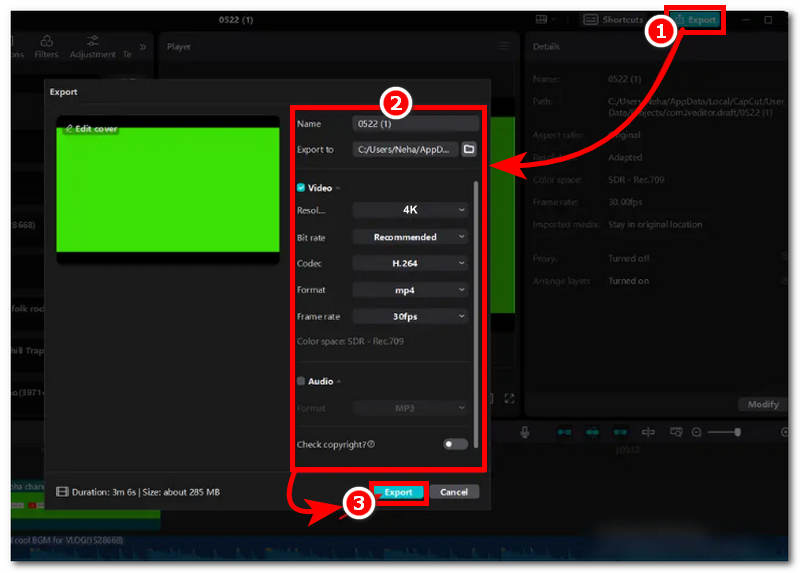Image resolution: width=800 pixels, height=573 pixels.
Task: Open the Bit rate dropdown
Action: click(411, 237)
